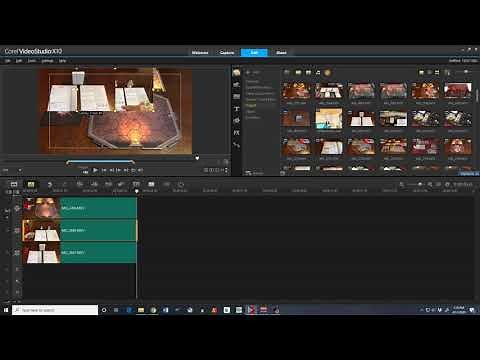Click the Import Media Files folder icon
Screen dimensions: 480x360
287,72
